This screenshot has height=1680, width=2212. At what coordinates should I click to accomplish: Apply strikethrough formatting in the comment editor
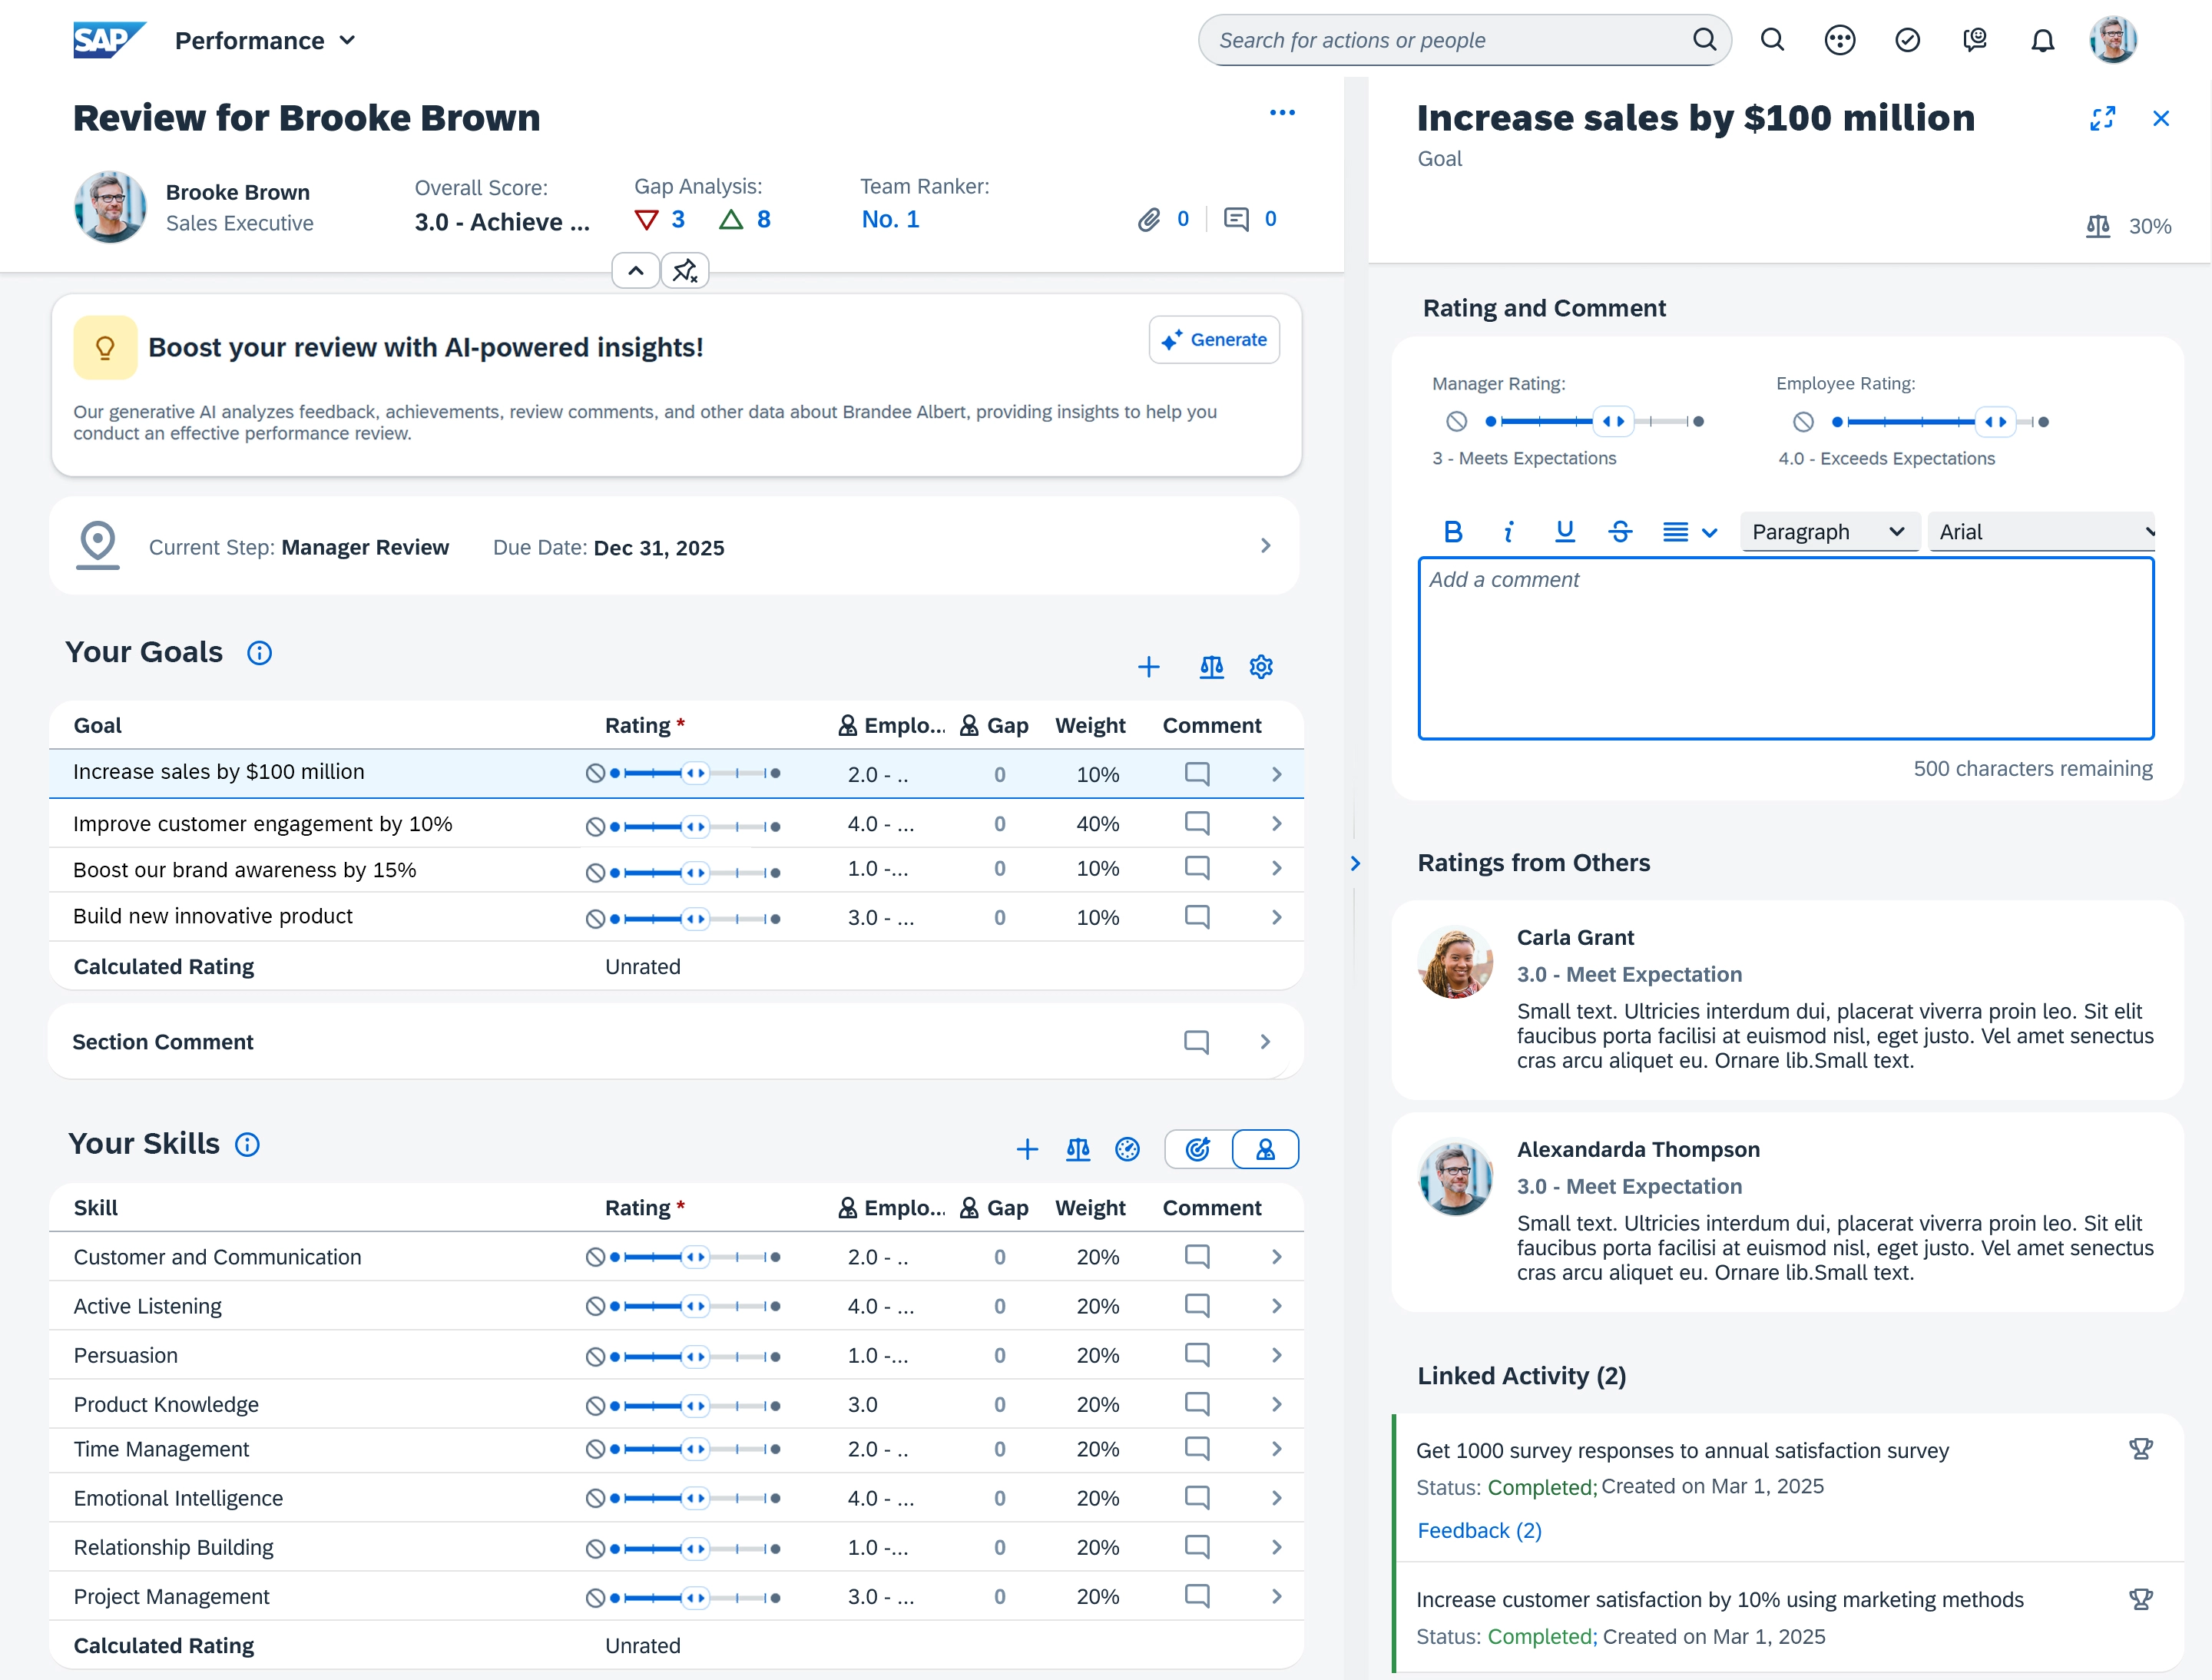[x=1620, y=531]
